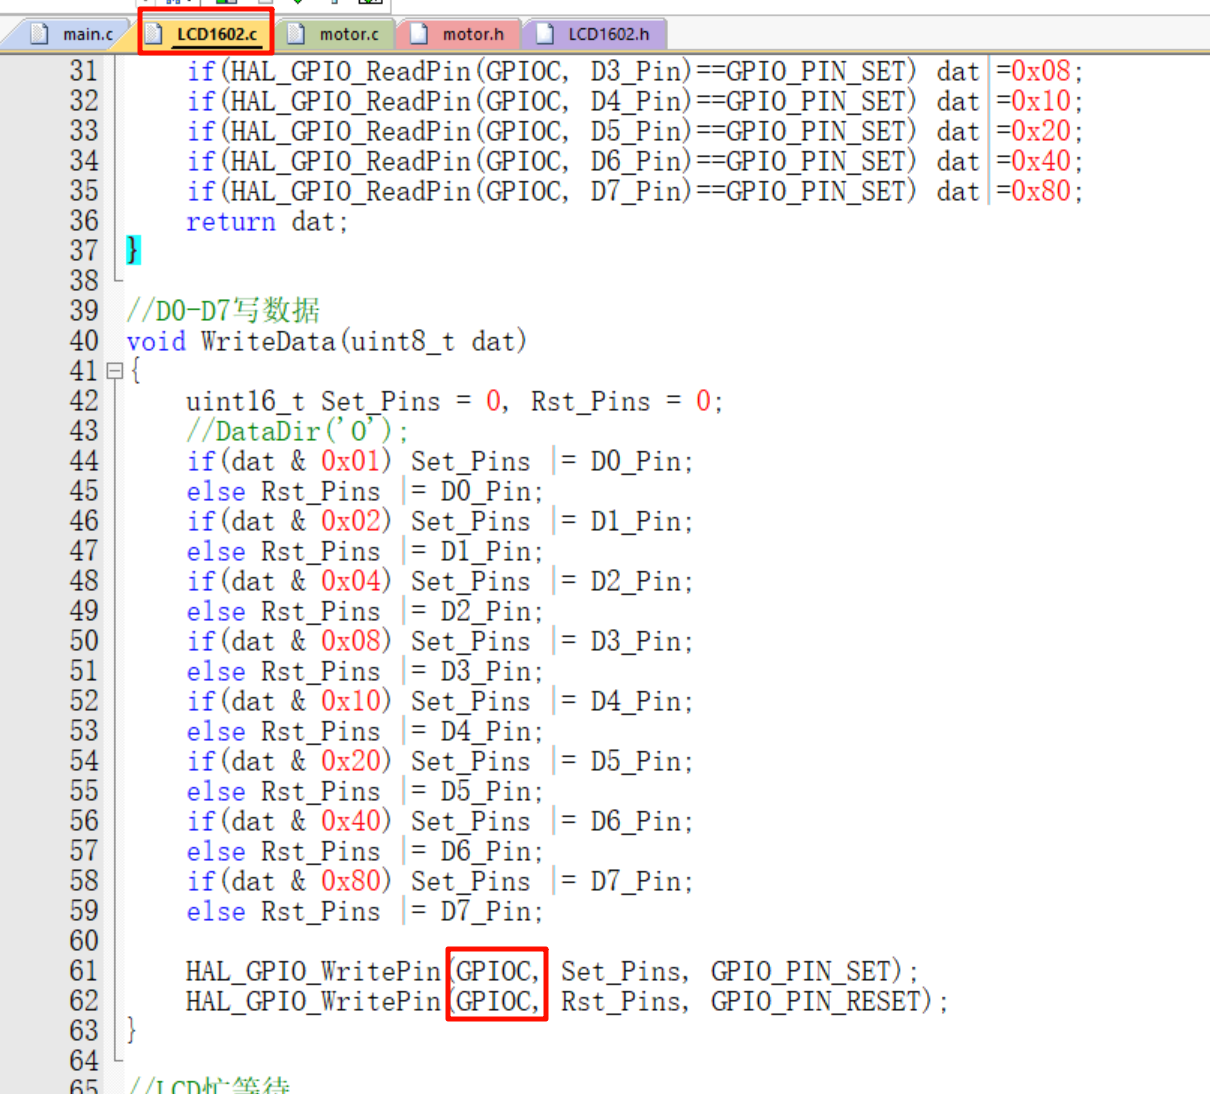
Task: Click the document icon on the motor.h tab
Action: (417, 33)
